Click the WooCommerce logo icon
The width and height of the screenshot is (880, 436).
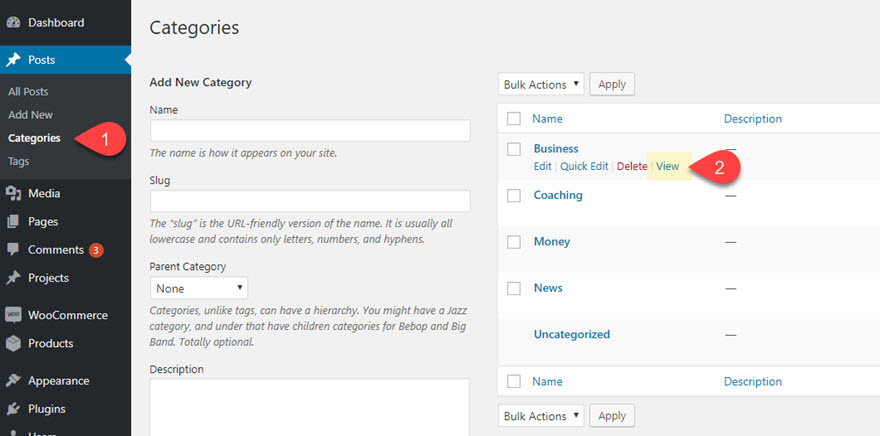(14, 315)
